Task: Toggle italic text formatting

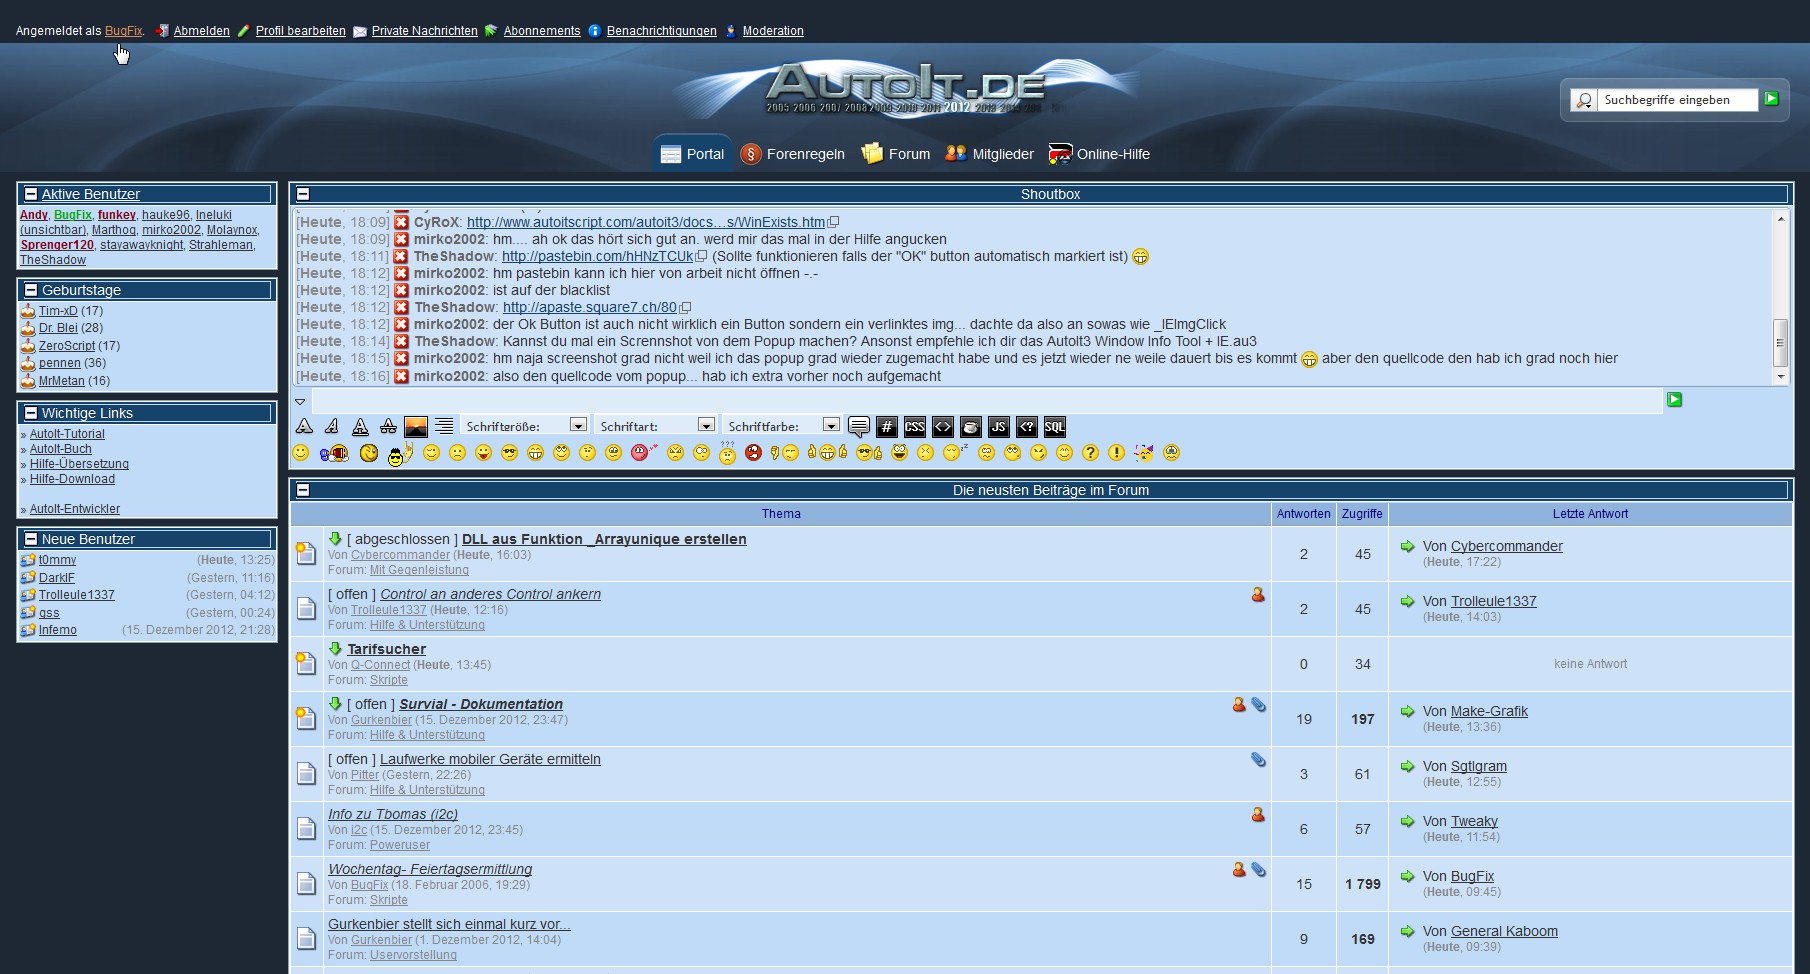Action: pos(332,427)
